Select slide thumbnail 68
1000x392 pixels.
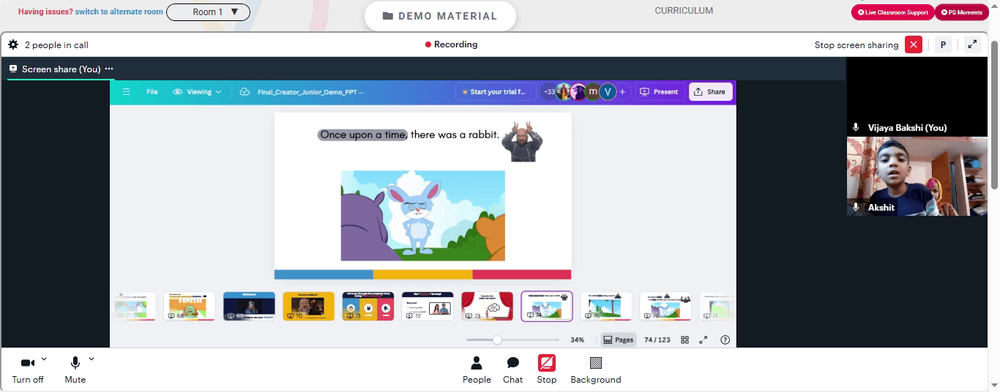(x=189, y=306)
